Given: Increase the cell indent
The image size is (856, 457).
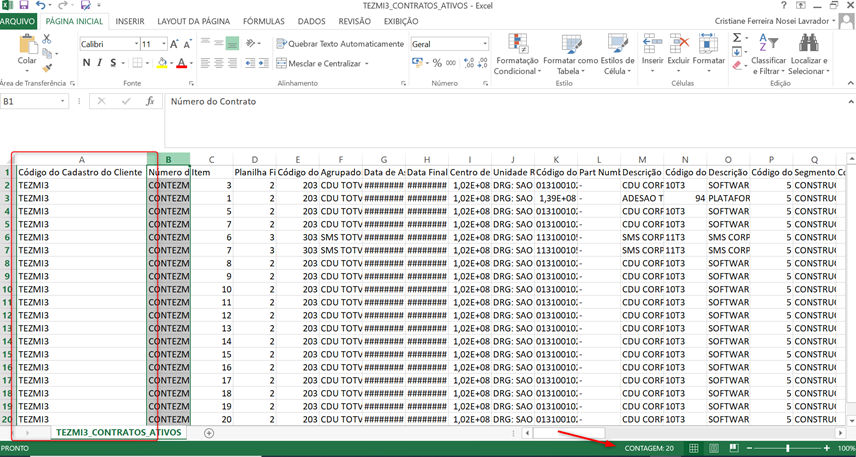Looking at the screenshot, I should [264, 63].
